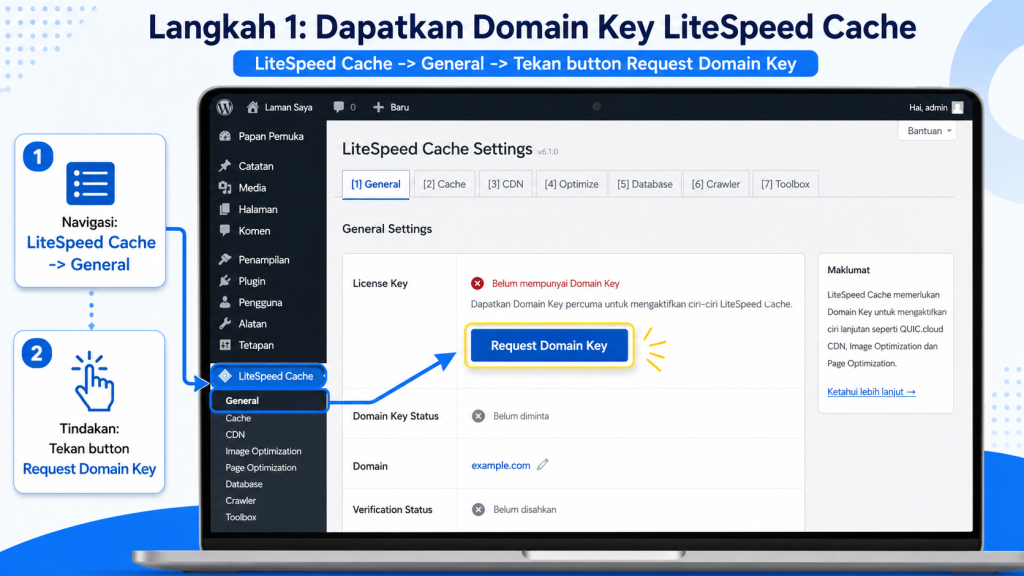
Task: Select Toolbox submenu item
Action: click(x=240, y=517)
